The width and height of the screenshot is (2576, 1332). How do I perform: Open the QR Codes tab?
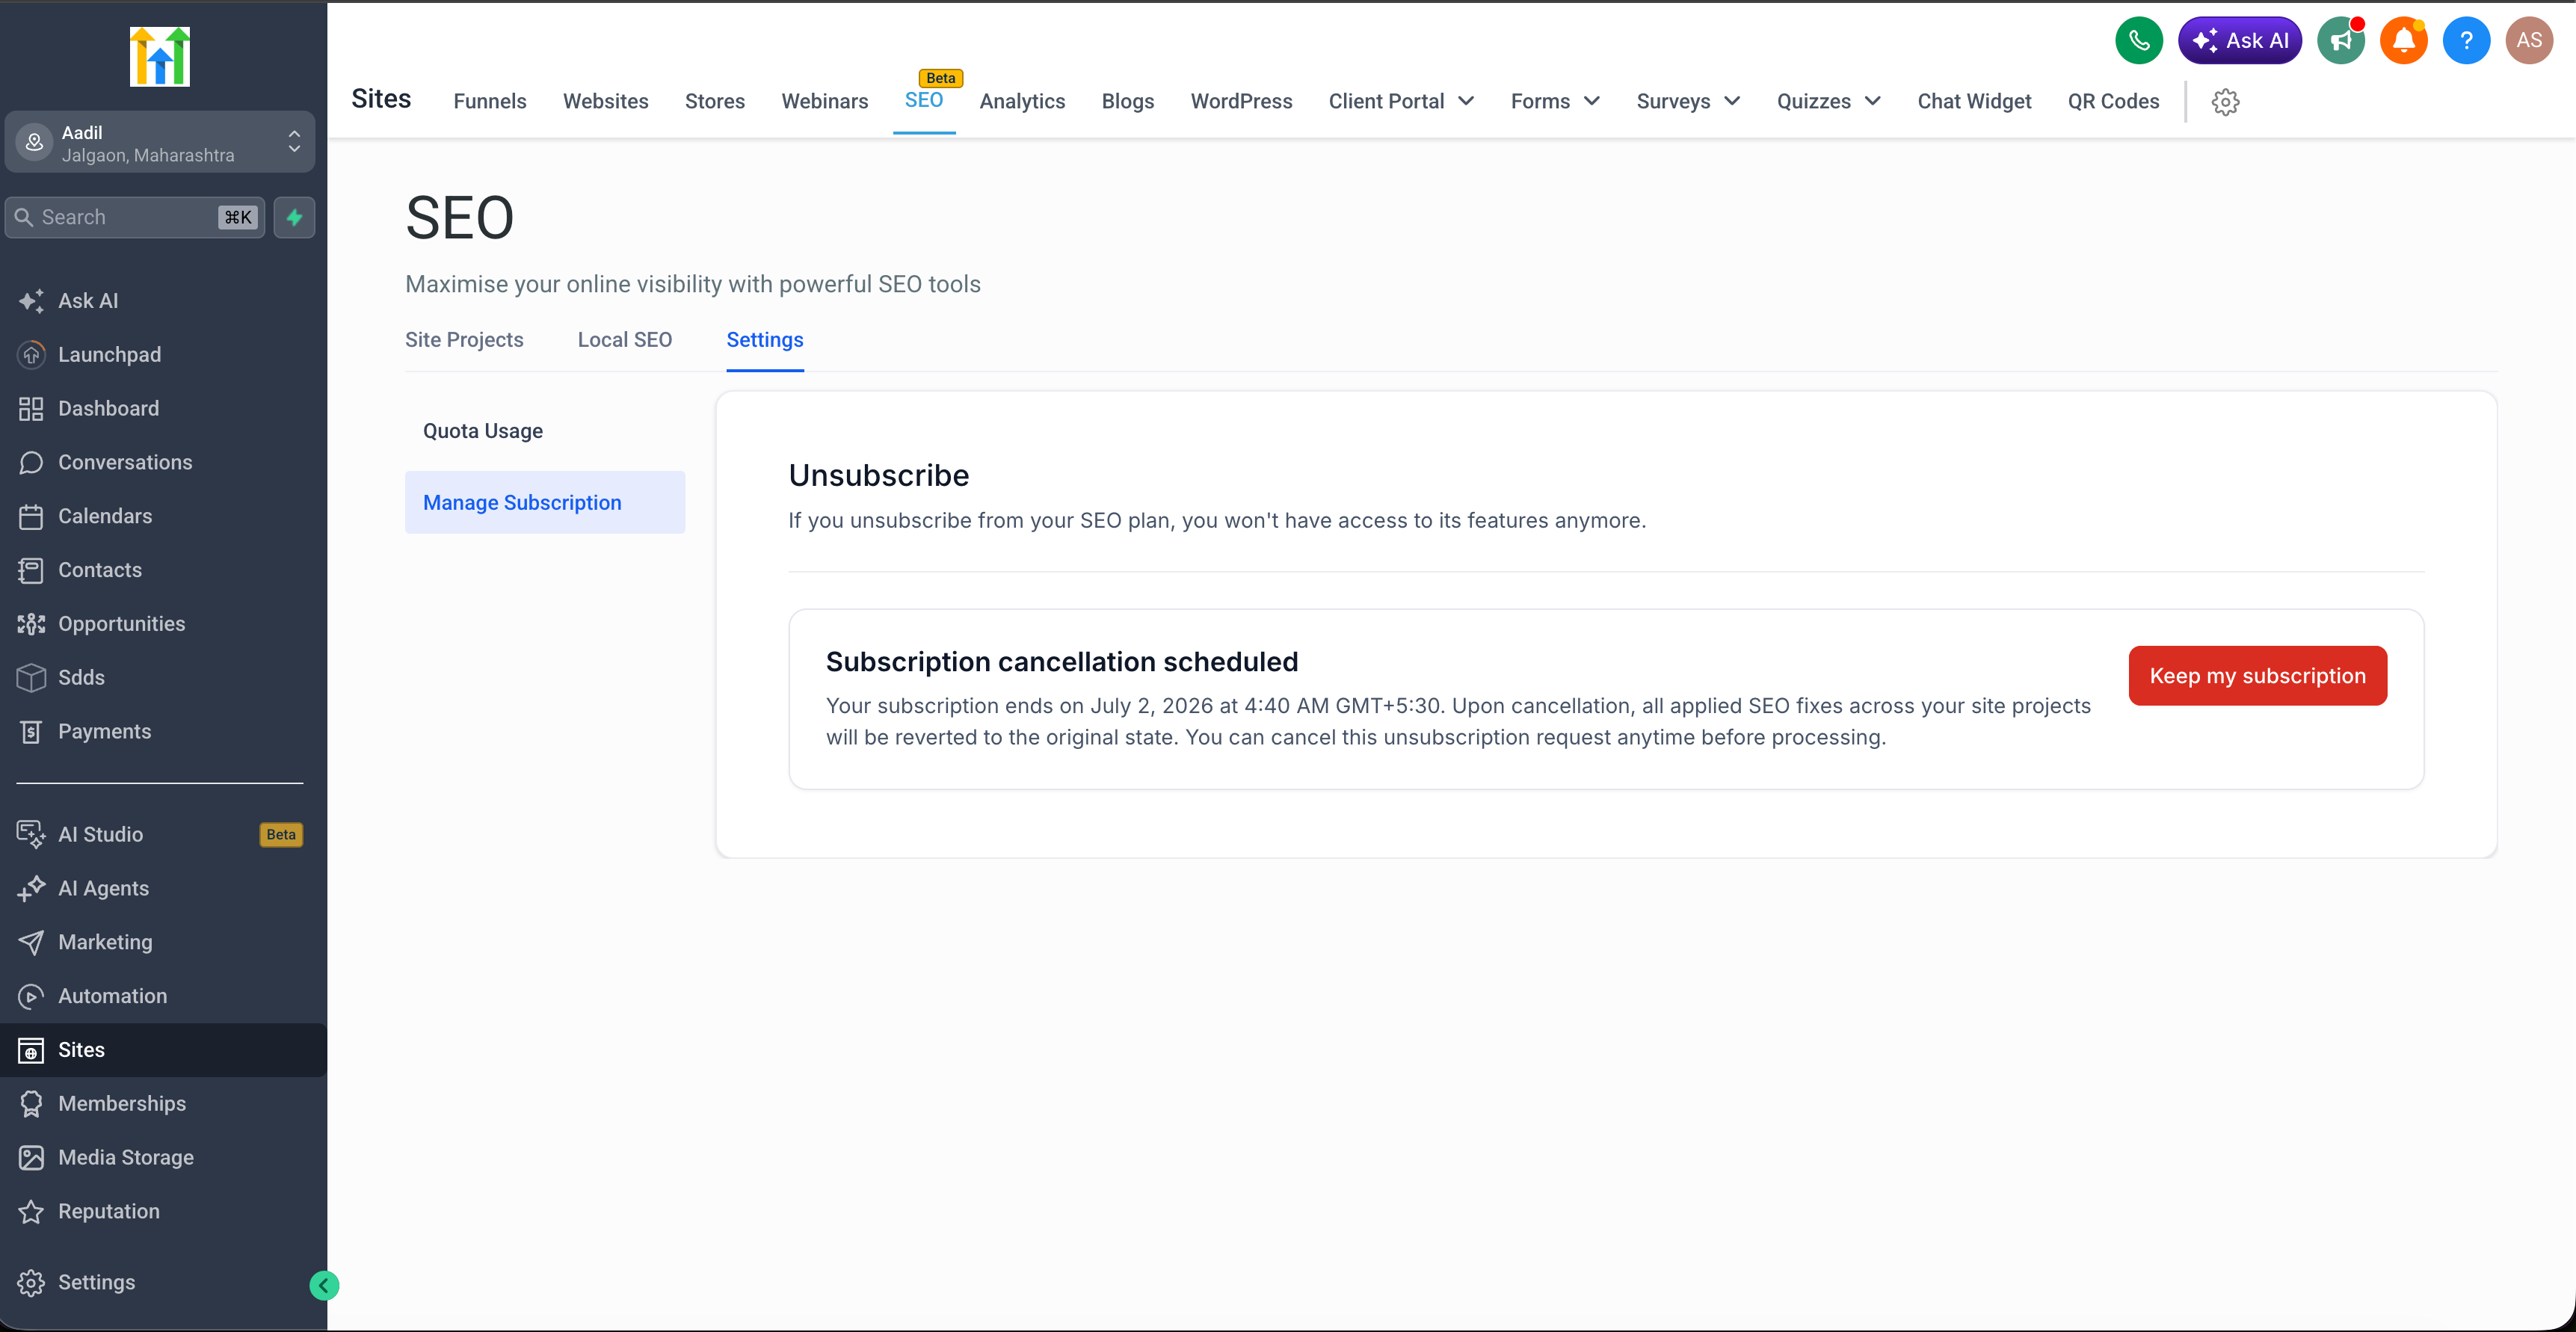[x=2113, y=102]
